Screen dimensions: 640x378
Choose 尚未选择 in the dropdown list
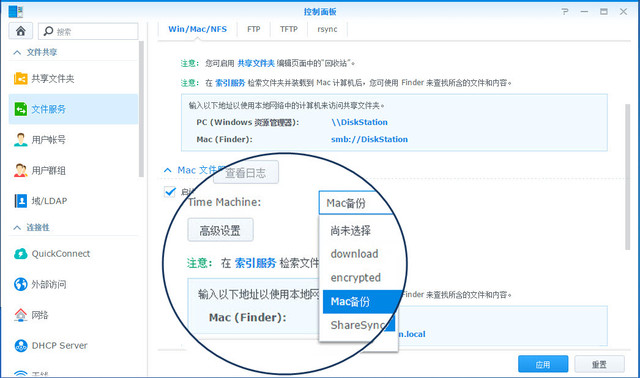point(351,231)
